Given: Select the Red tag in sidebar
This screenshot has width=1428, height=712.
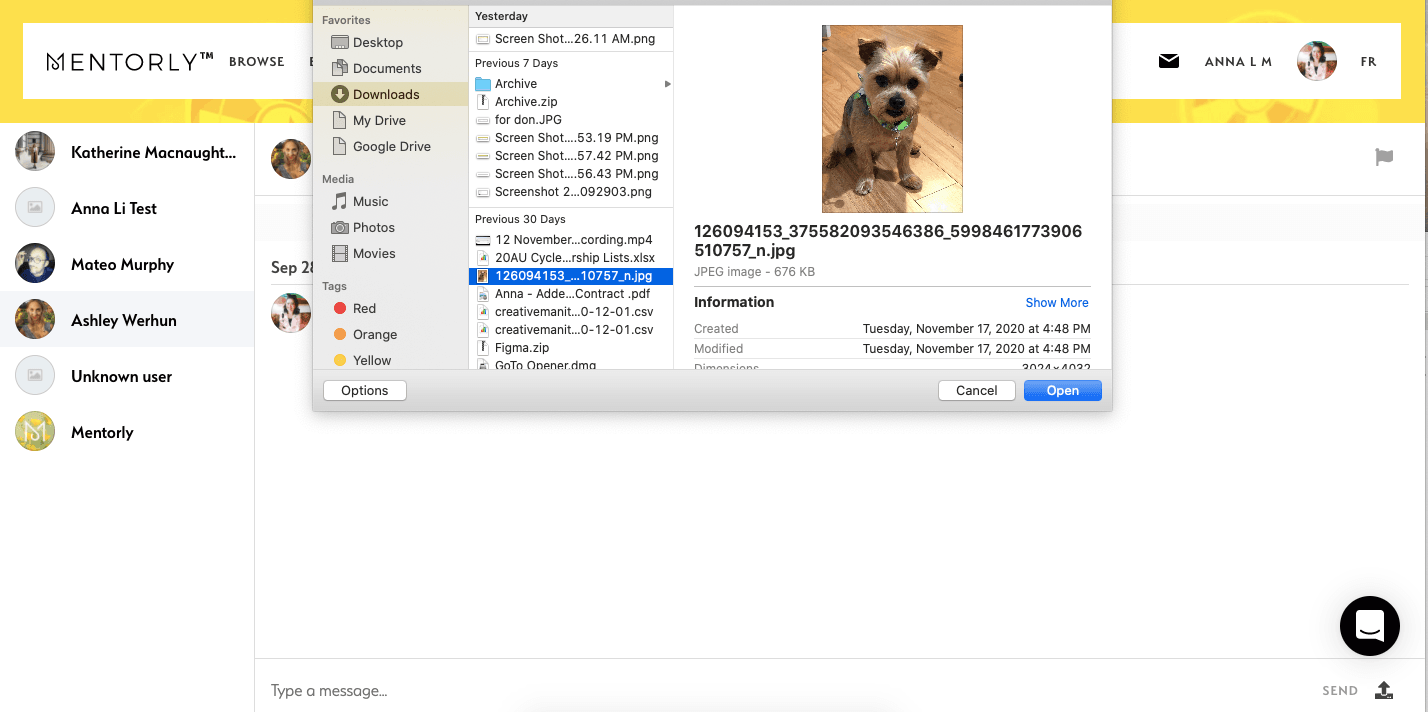Looking at the screenshot, I should click(x=364, y=308).
